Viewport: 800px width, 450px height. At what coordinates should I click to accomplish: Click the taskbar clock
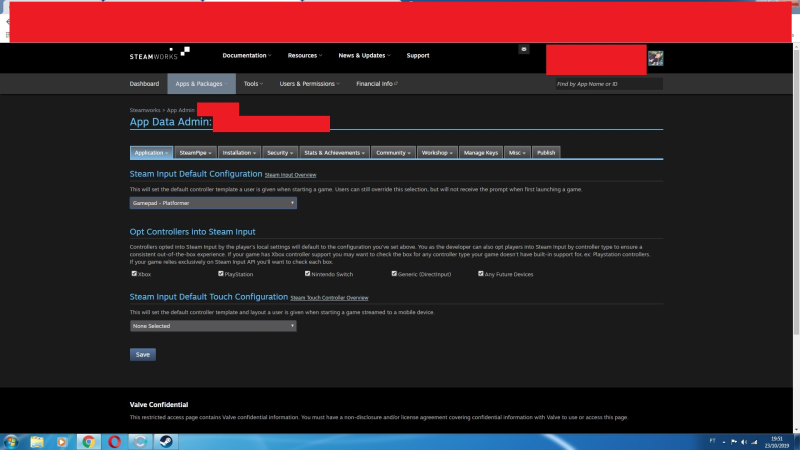[777, 442]
